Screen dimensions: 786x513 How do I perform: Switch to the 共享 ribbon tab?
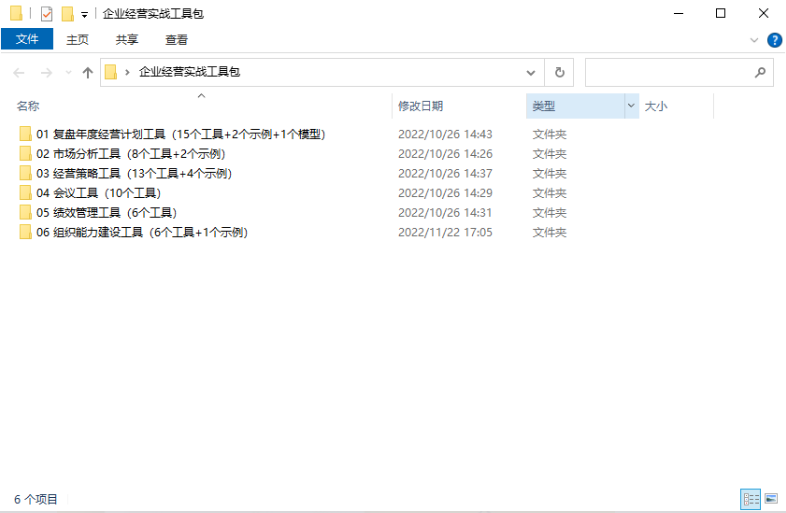127,40
